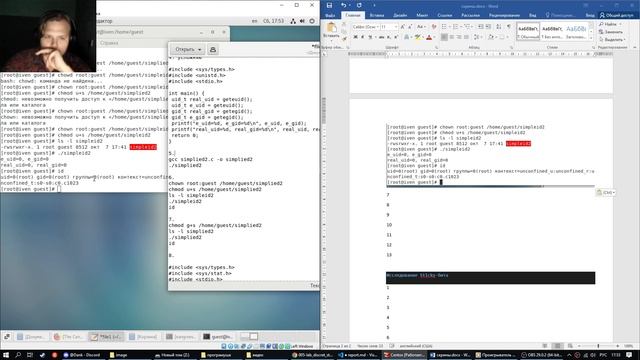The height and width of the screenshot is (360, 640).
Task: Apply bold formatting in Word ribbon
Action: [x=356, y=37]
